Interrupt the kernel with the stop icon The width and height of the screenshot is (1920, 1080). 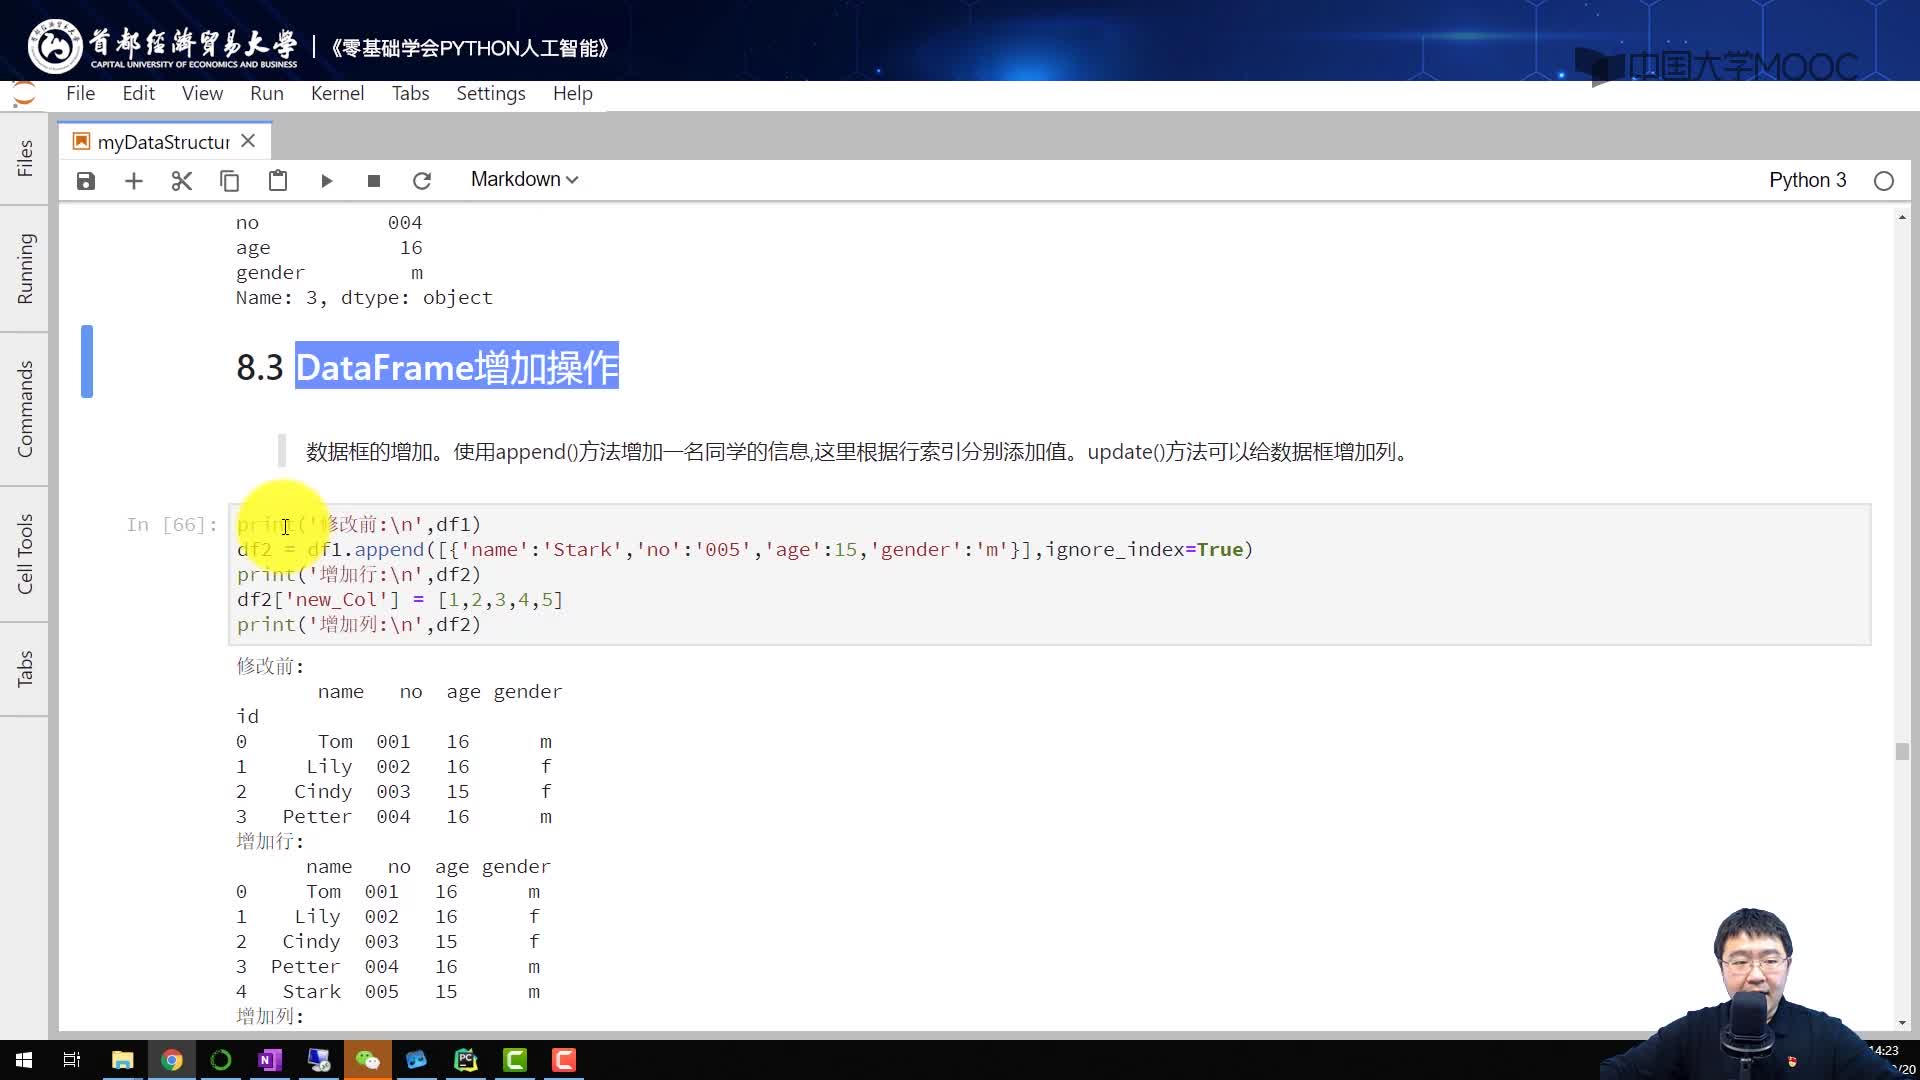374,181
